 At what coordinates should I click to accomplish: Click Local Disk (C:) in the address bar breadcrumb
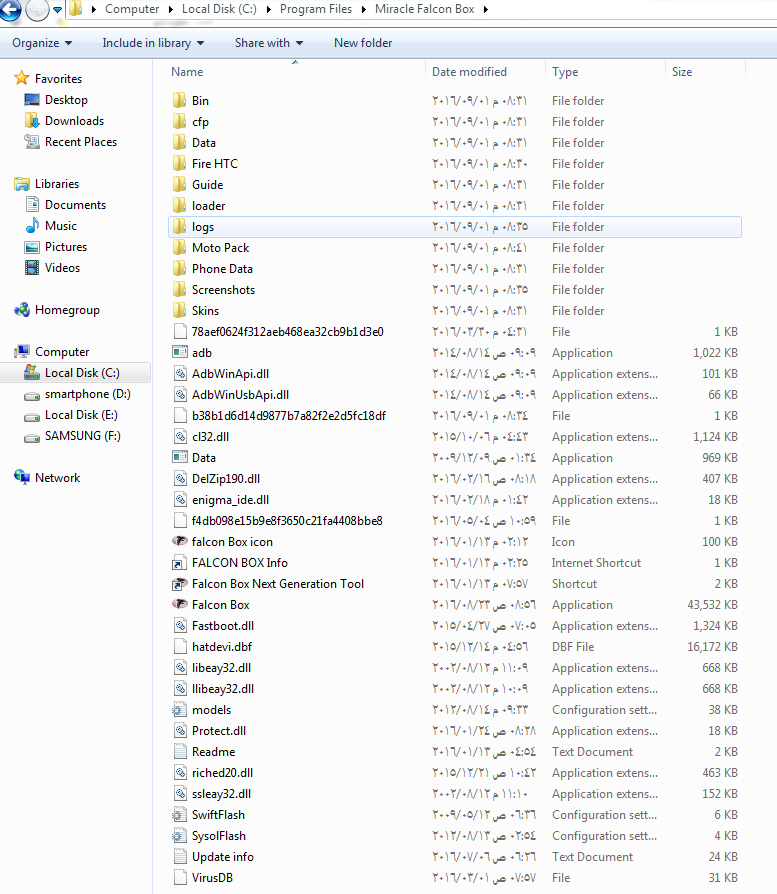pyautogui.click(x=219, y=9)
